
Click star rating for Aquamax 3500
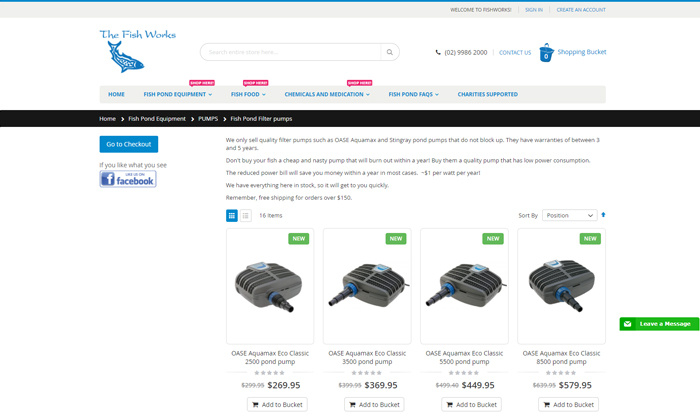coord(367,373)
